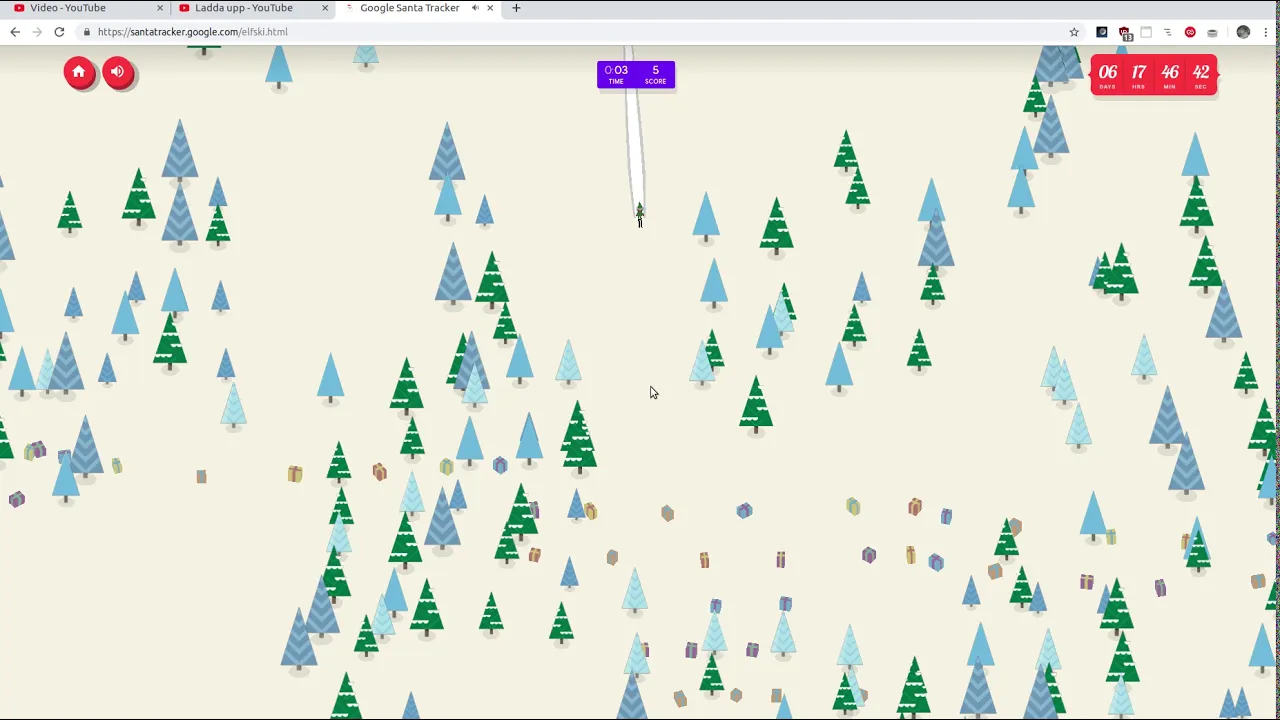Image resolution: width=1280 pixels, height=720 pixels.
Task: Go back to previous page
Action: pos(15,32)
